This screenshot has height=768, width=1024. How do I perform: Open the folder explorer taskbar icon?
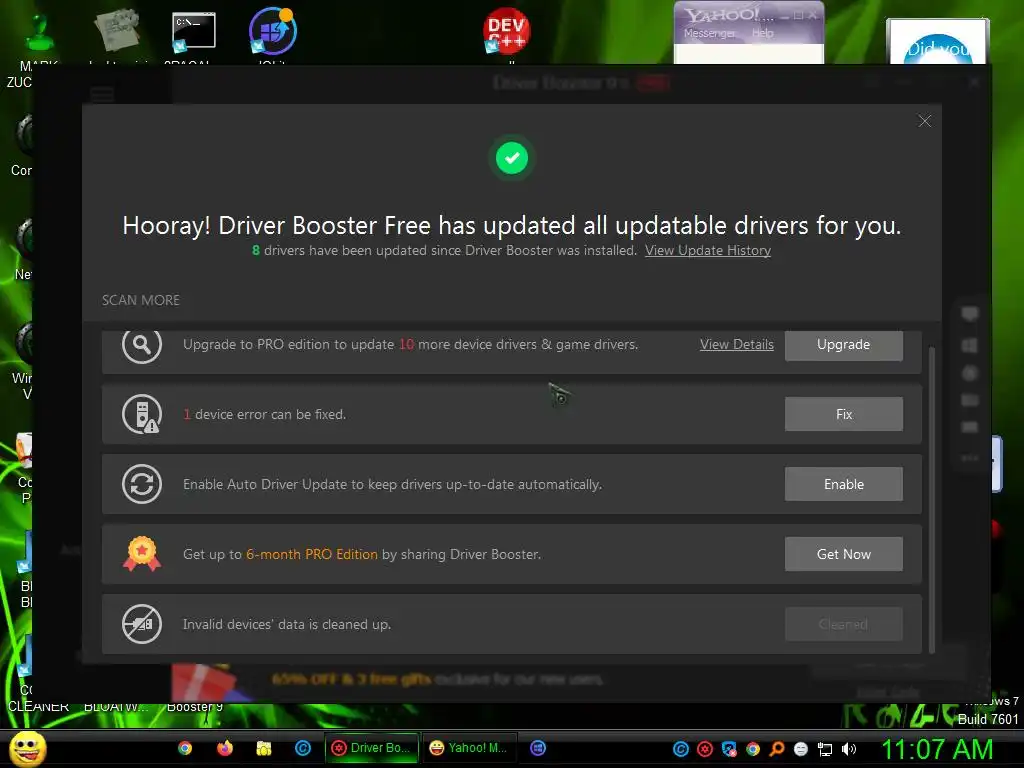[264, 748]
